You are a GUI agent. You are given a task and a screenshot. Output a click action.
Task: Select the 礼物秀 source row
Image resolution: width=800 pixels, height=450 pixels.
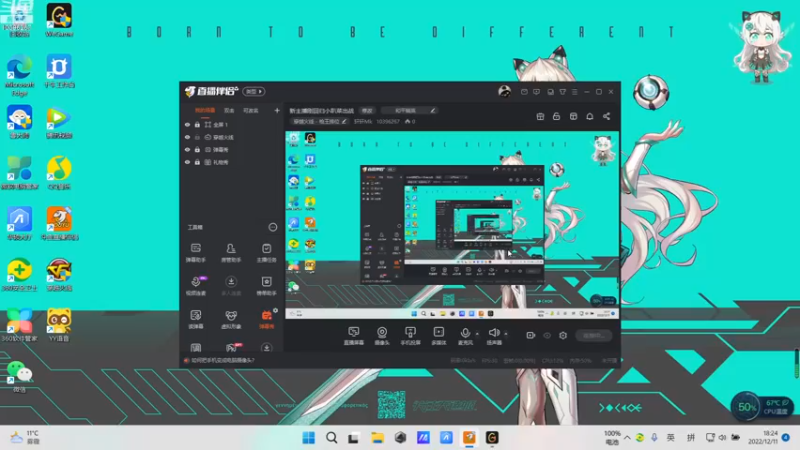(x=232, y=162)
